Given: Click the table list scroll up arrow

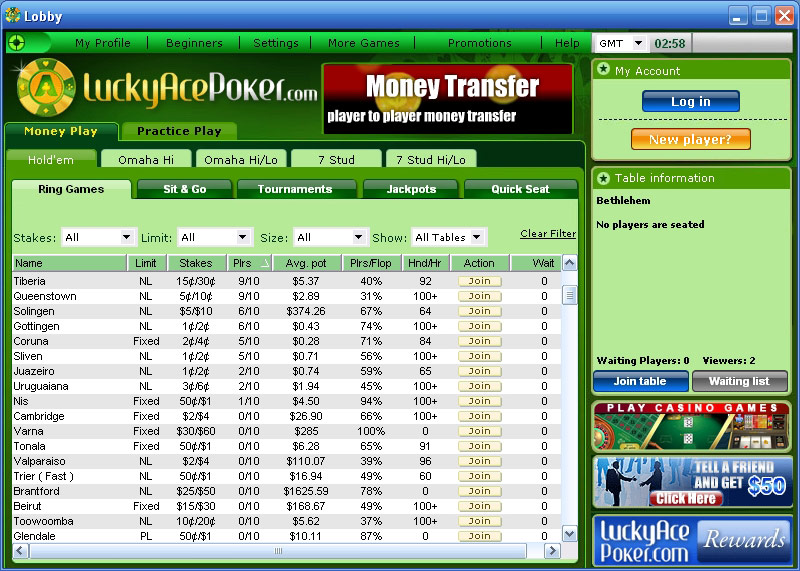Looking at the screenshot, I should coord(569,263).
